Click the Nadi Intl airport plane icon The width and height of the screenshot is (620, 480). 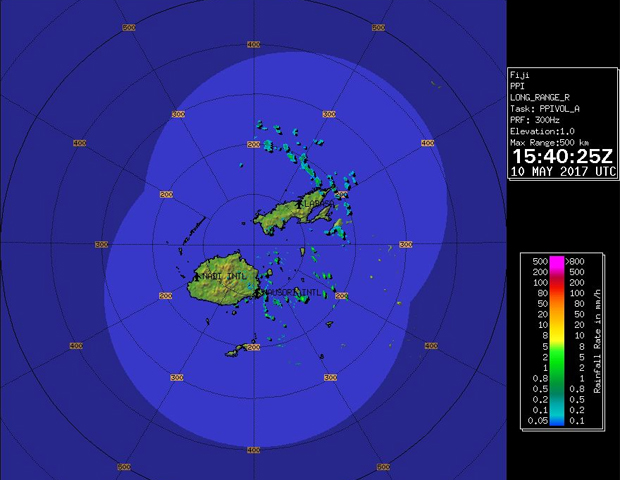coord(197,275)
